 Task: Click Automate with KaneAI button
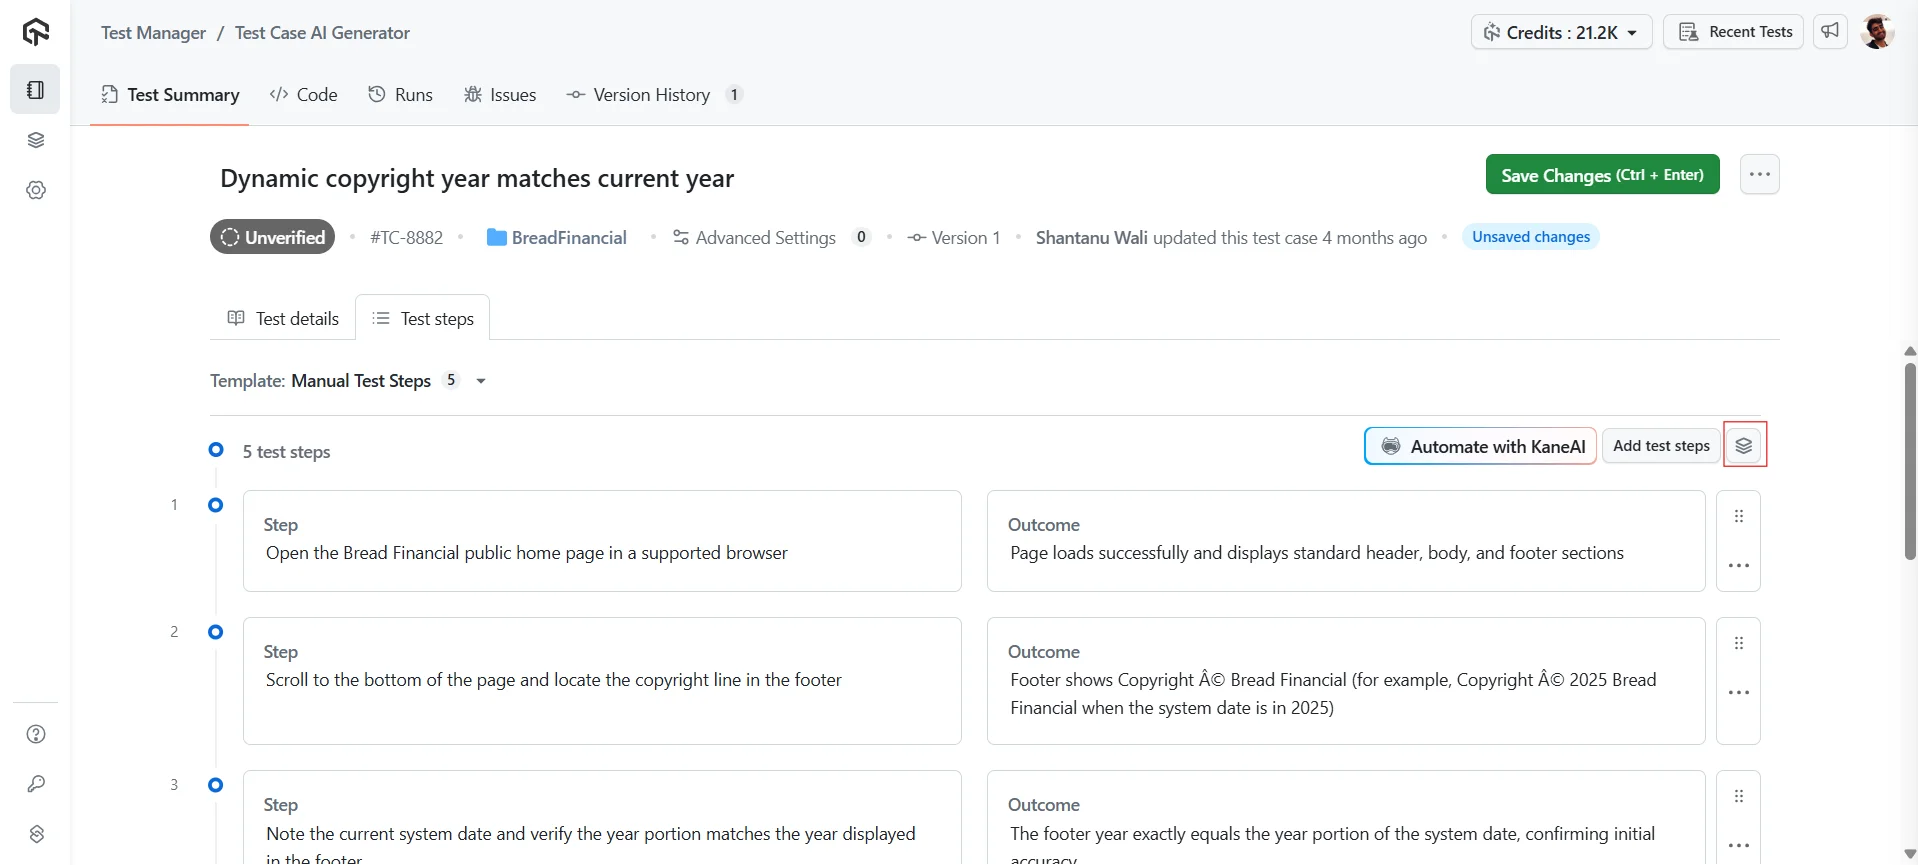[1480, 447]
